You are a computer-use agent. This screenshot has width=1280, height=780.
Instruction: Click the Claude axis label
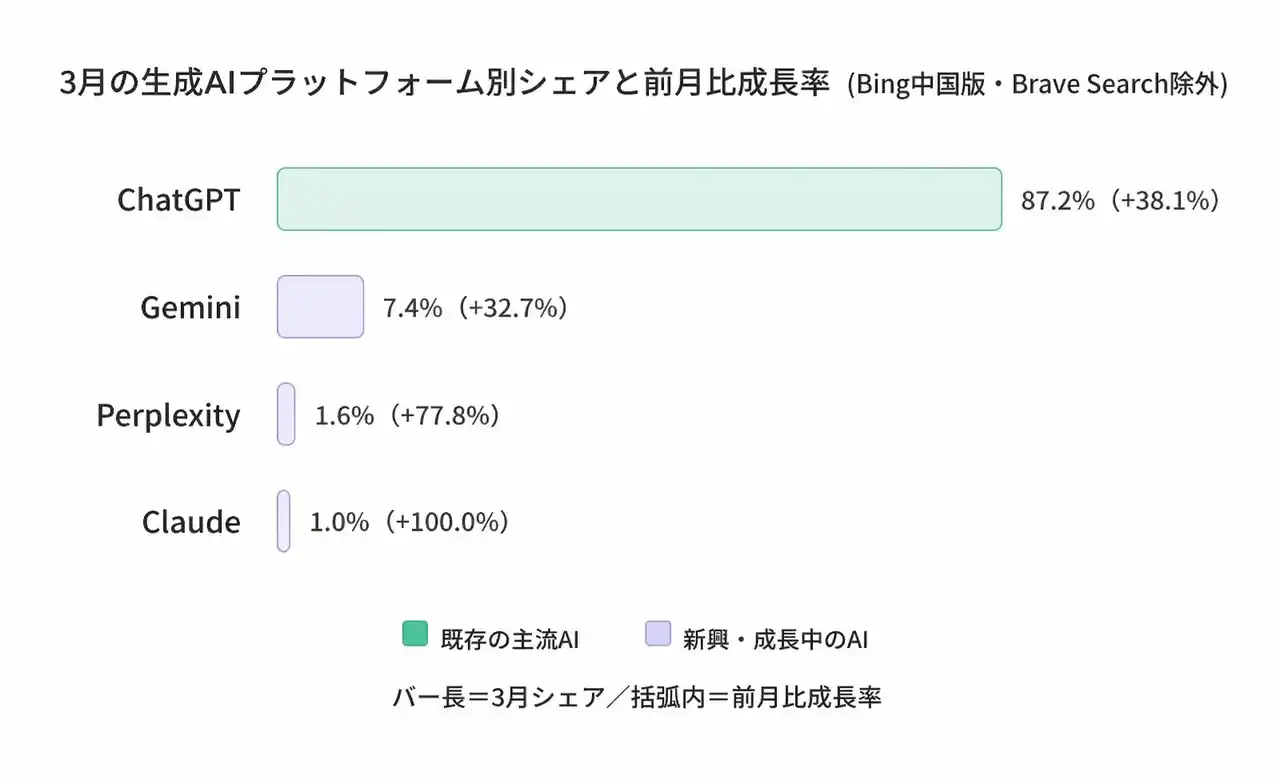pos(191,522)
